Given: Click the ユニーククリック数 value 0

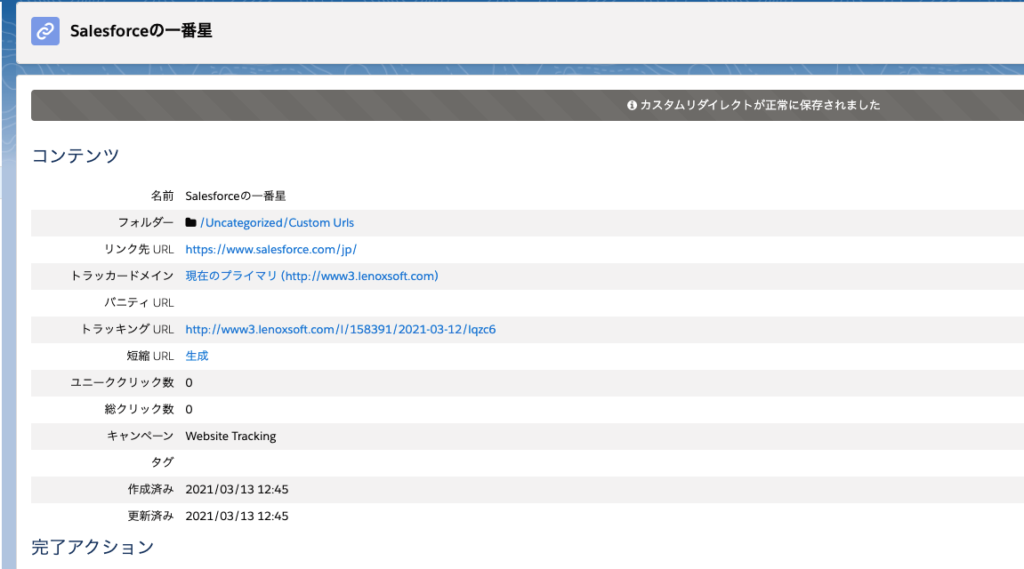Looking at the screenshot, I should (189, 383).
